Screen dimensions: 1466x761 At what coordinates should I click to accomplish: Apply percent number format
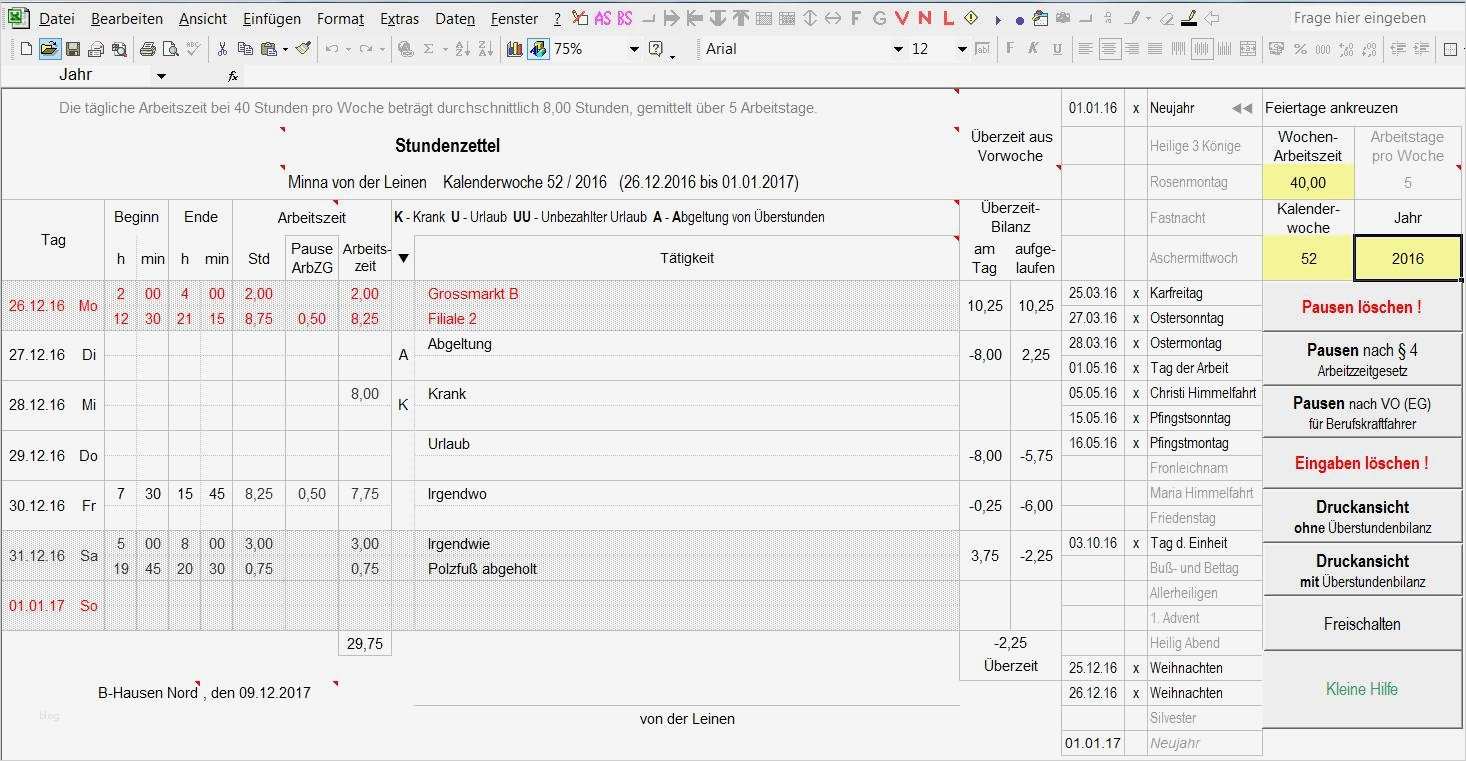1302,48
